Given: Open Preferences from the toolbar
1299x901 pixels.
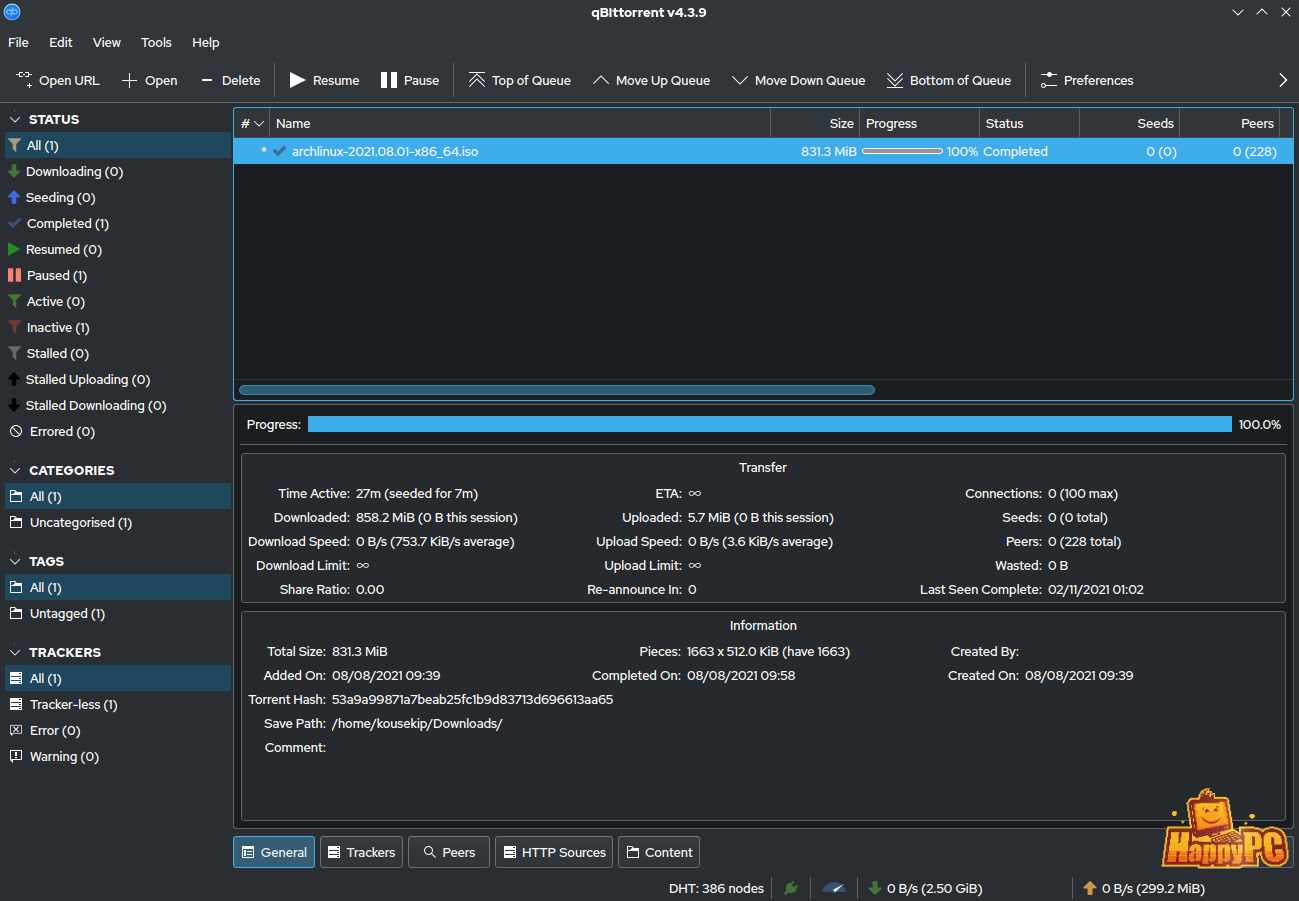Looking at the screenshot, I should click(1049, 80).
